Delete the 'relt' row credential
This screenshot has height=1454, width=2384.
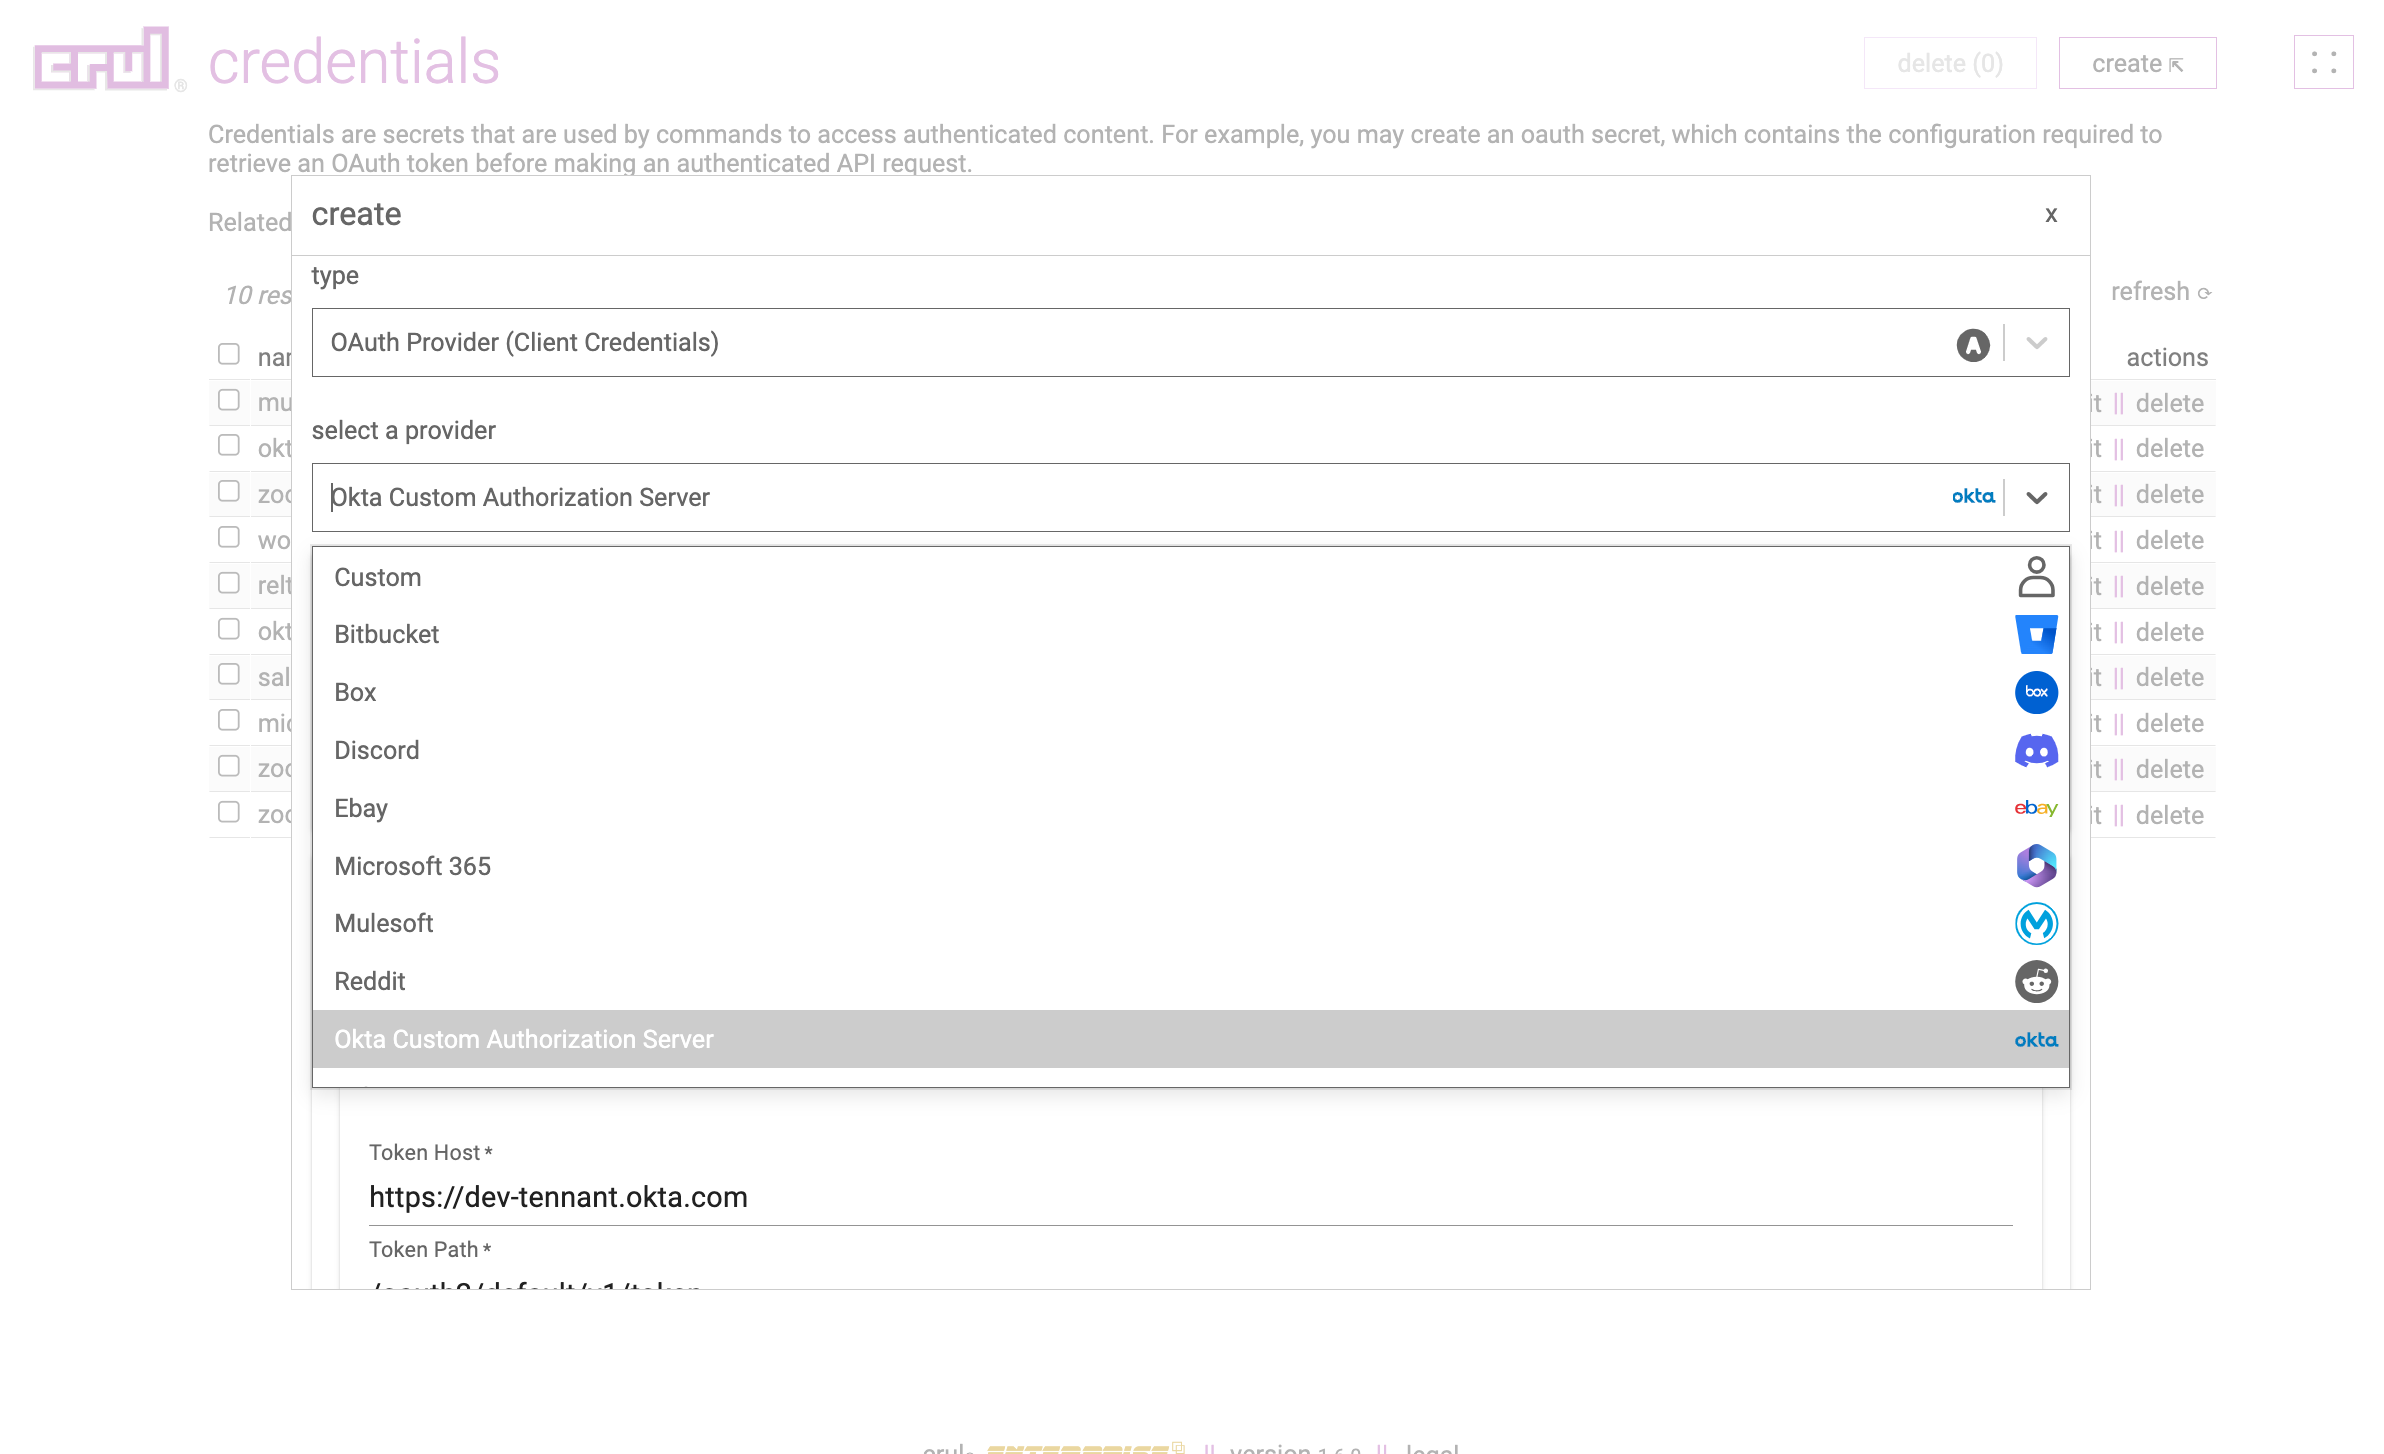point(2169,586)
